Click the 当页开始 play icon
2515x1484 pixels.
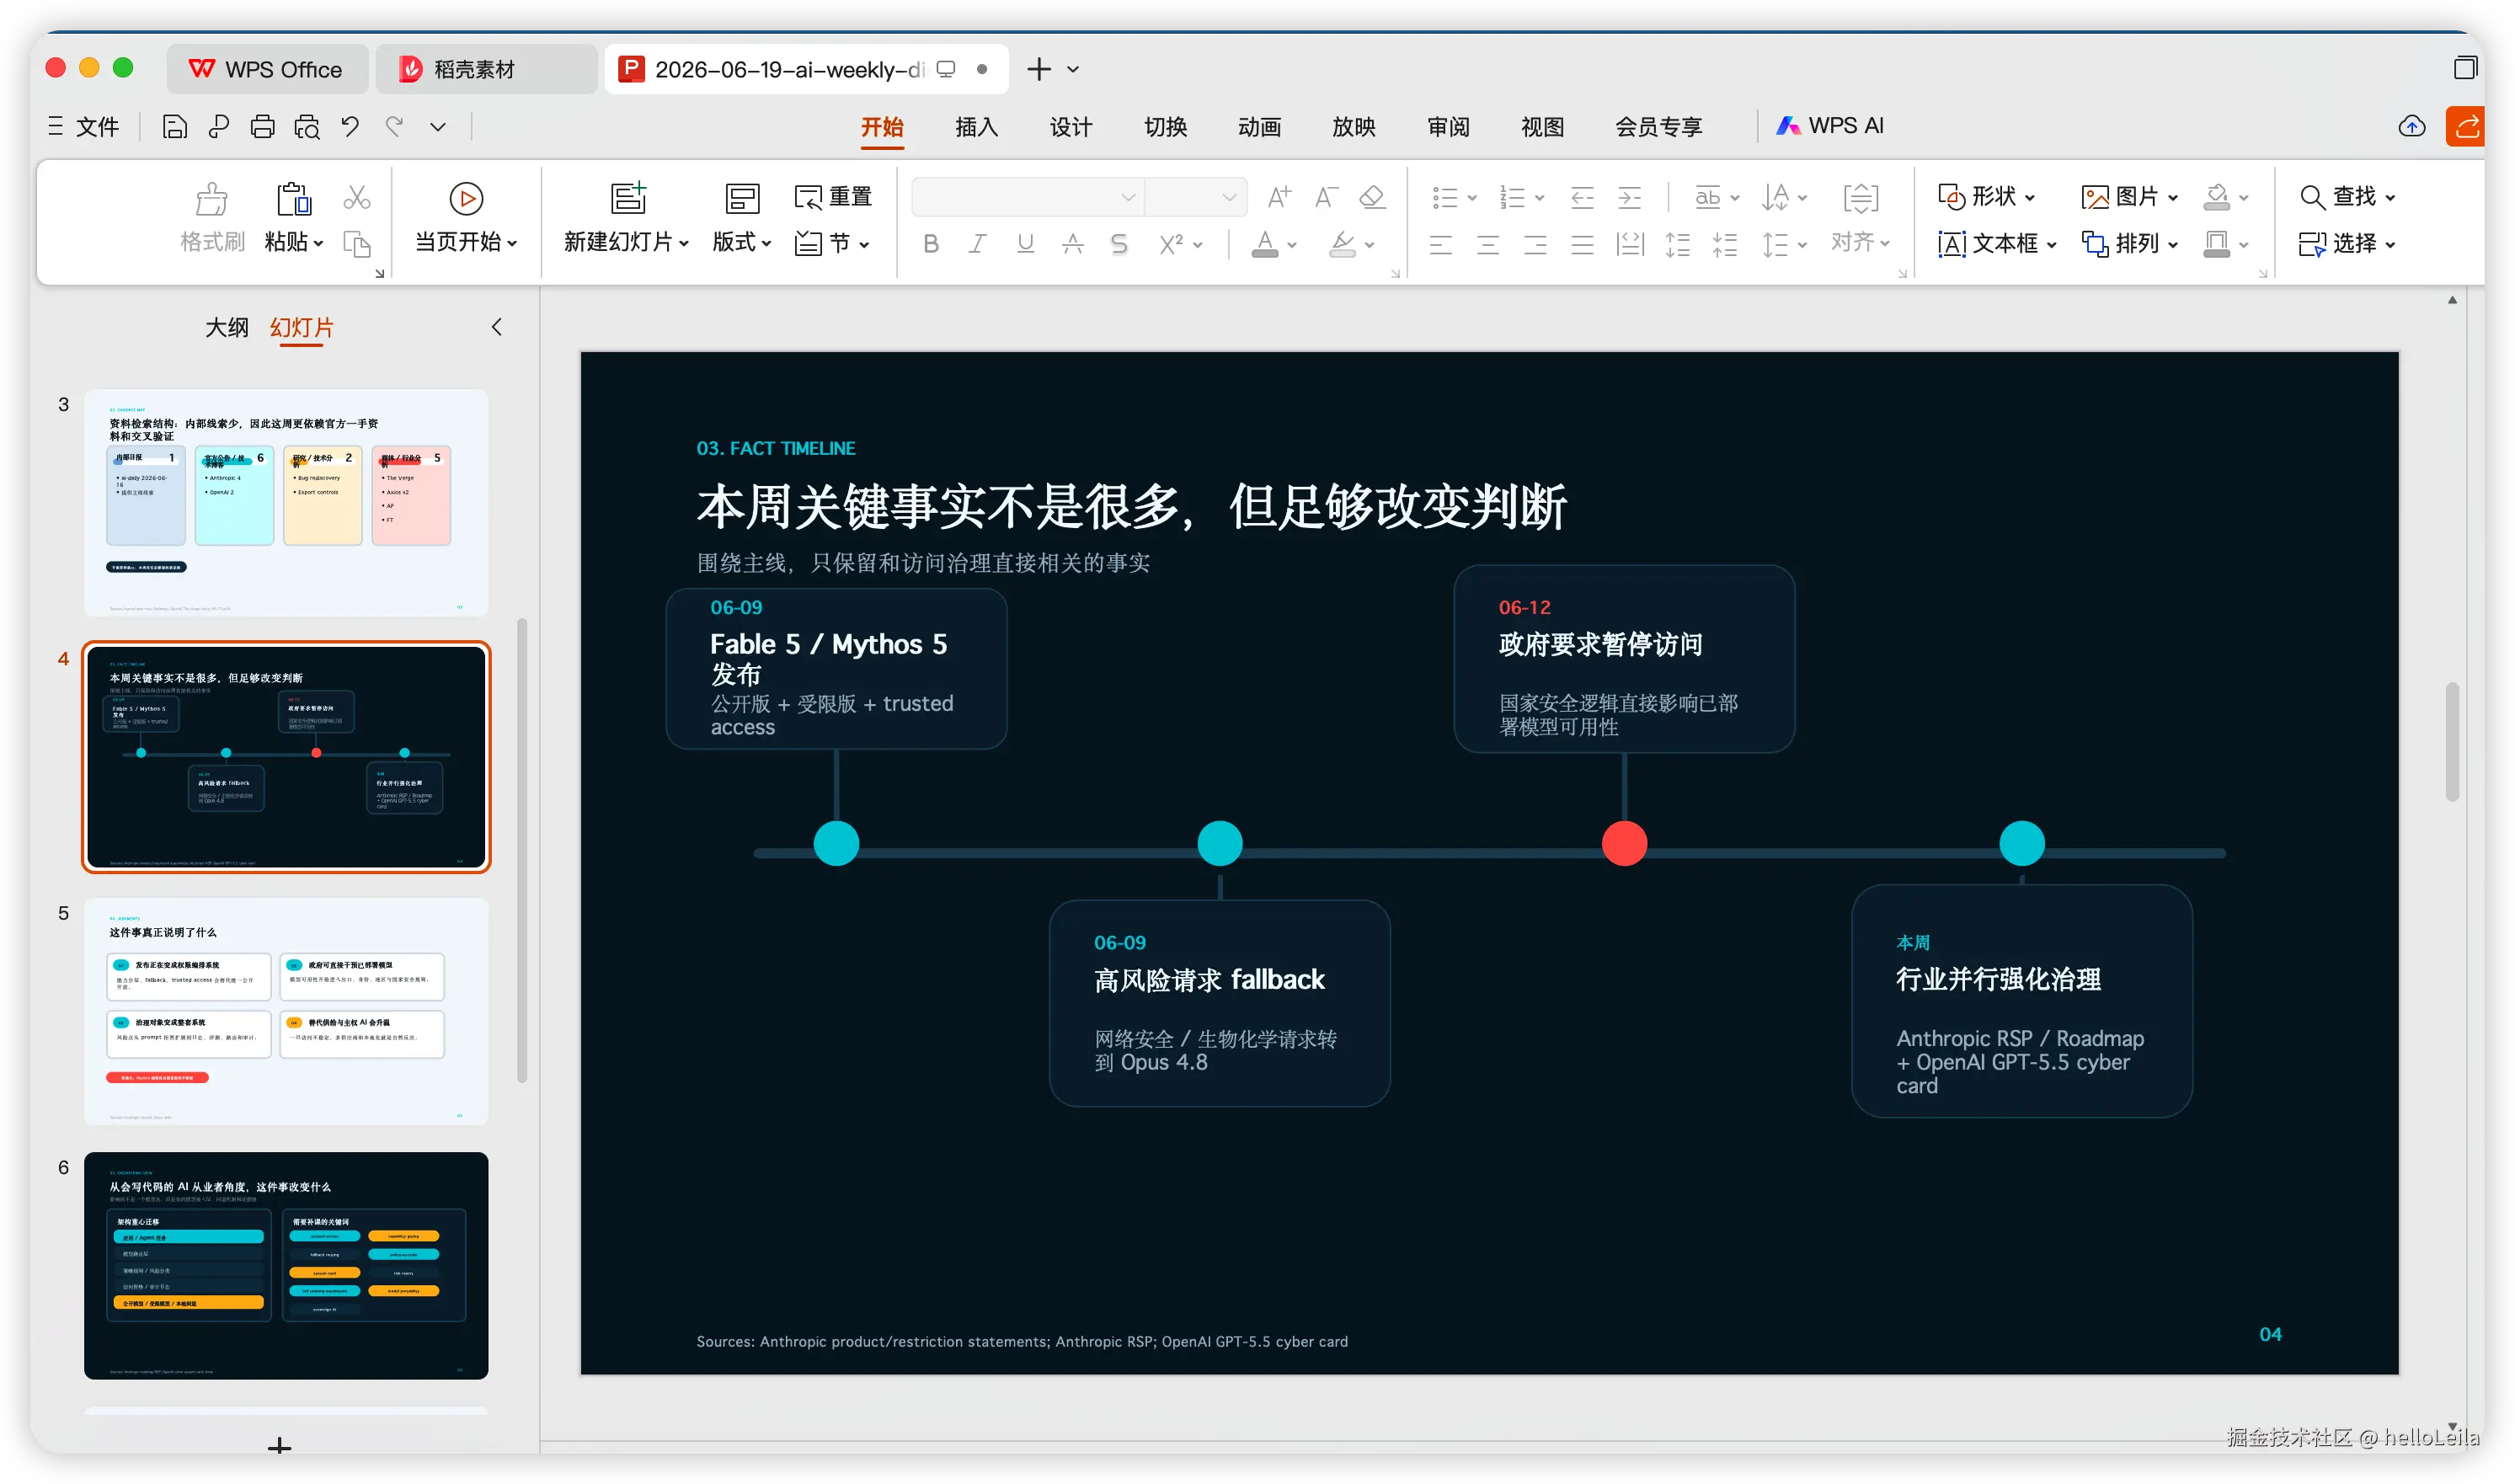coord(466,198)
